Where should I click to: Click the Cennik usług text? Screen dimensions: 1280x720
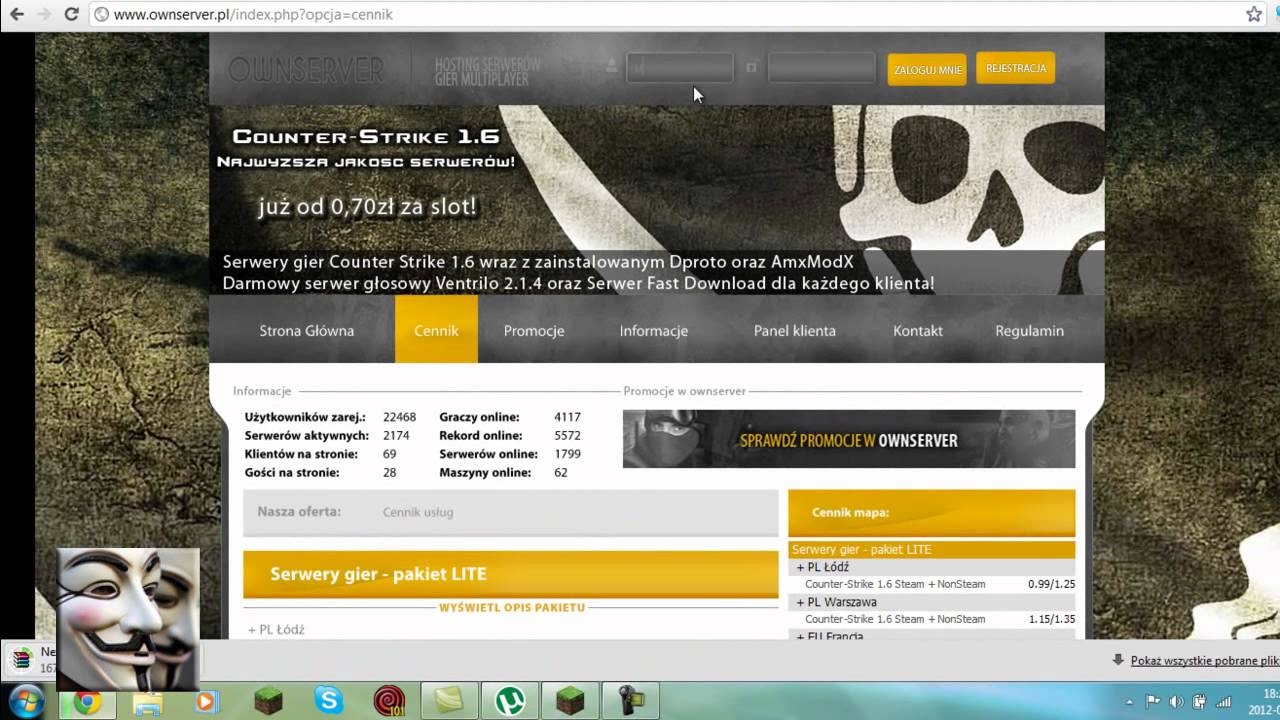[418, 512]
